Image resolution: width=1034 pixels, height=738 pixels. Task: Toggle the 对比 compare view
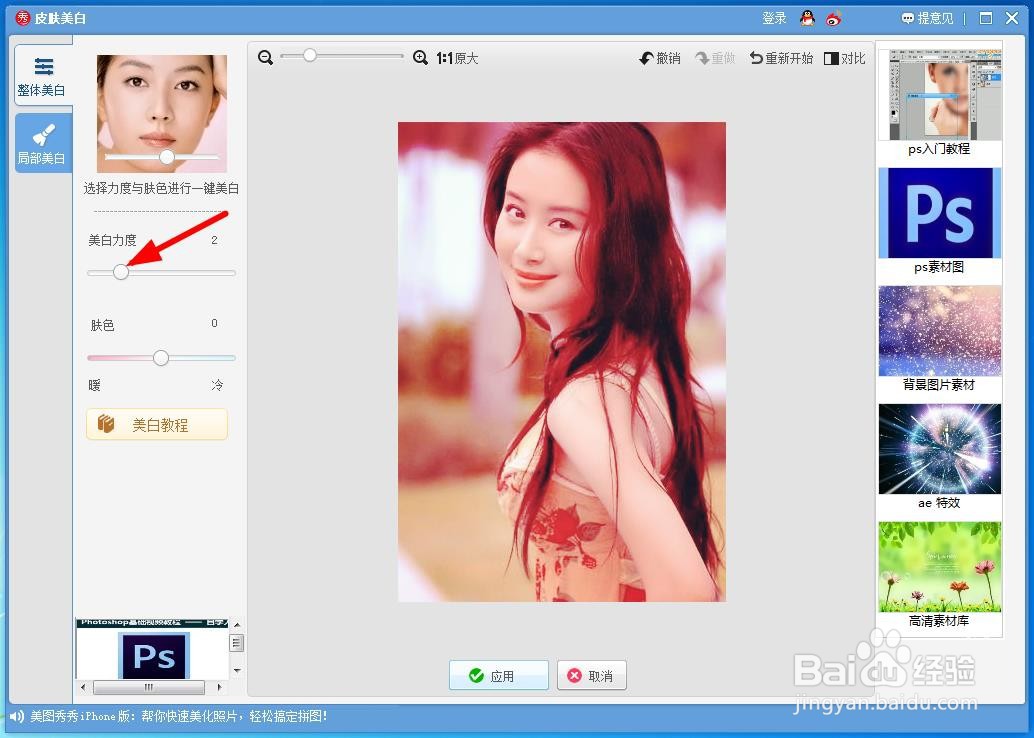(845, 58)
